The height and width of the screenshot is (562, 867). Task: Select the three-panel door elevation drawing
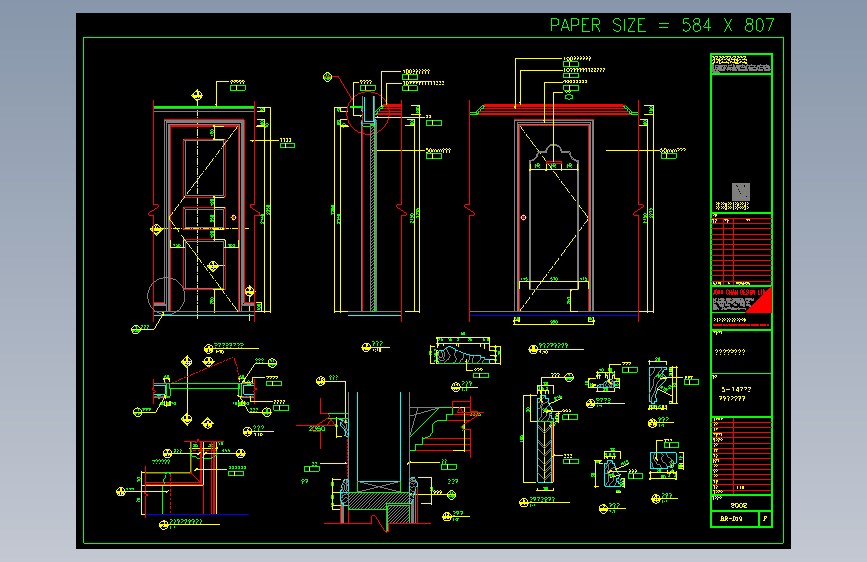pyautogui.click(x=205, y=217)
